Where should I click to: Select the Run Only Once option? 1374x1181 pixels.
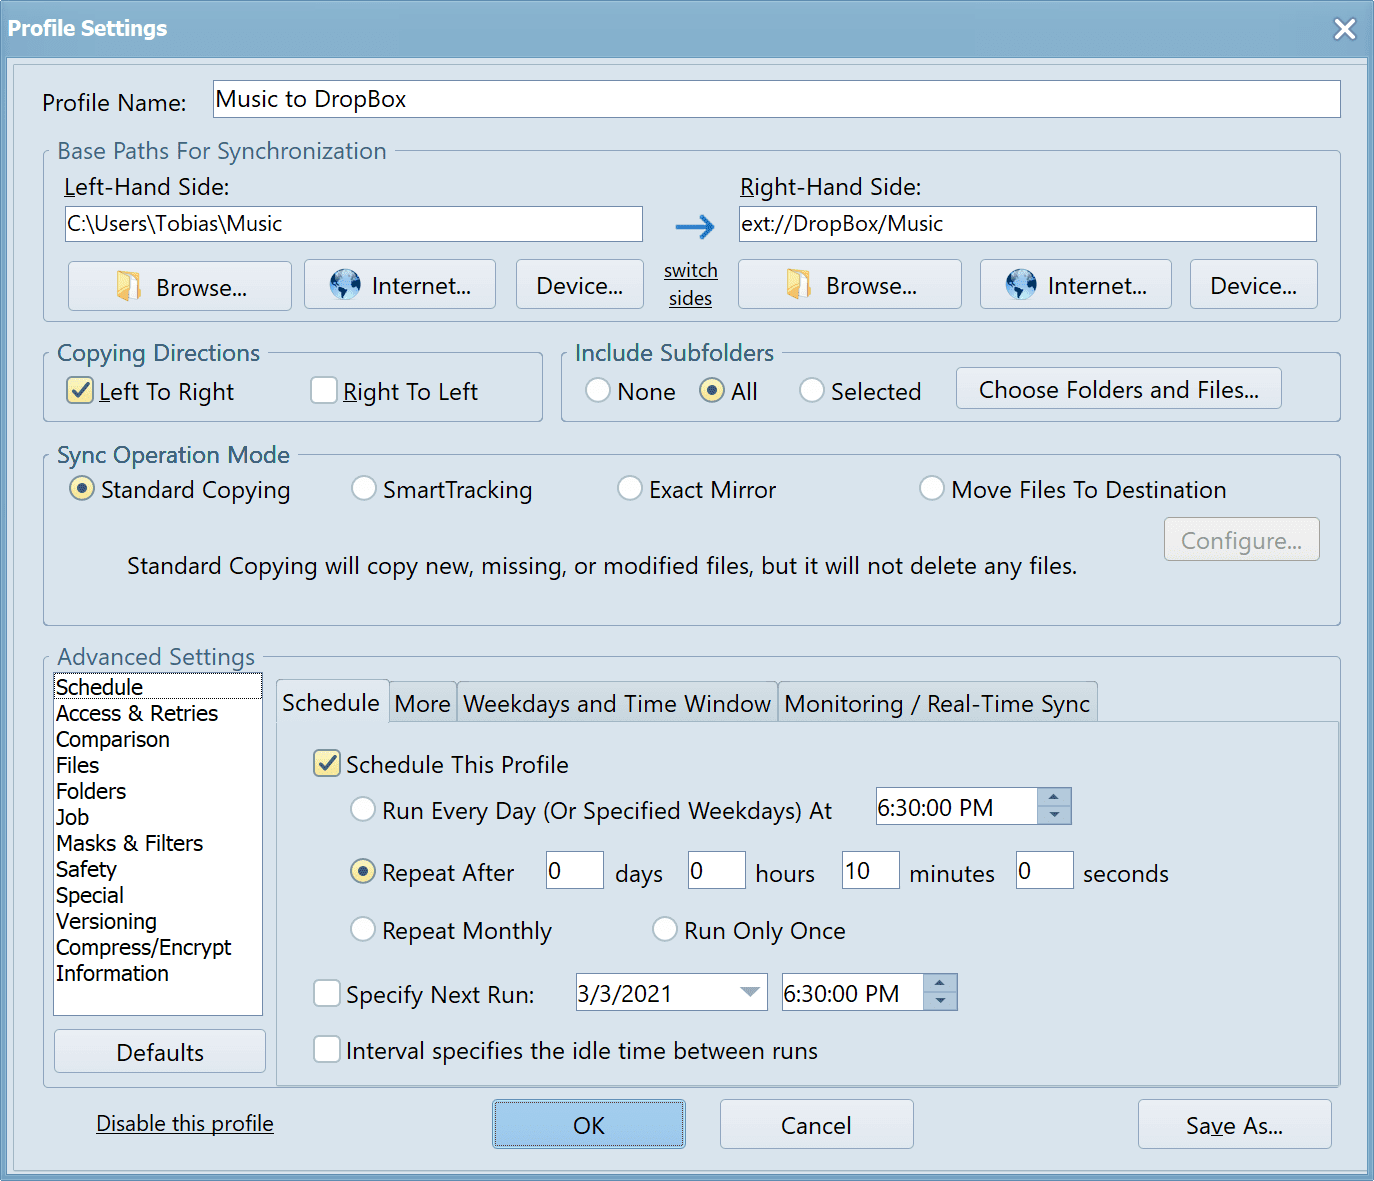665,930
